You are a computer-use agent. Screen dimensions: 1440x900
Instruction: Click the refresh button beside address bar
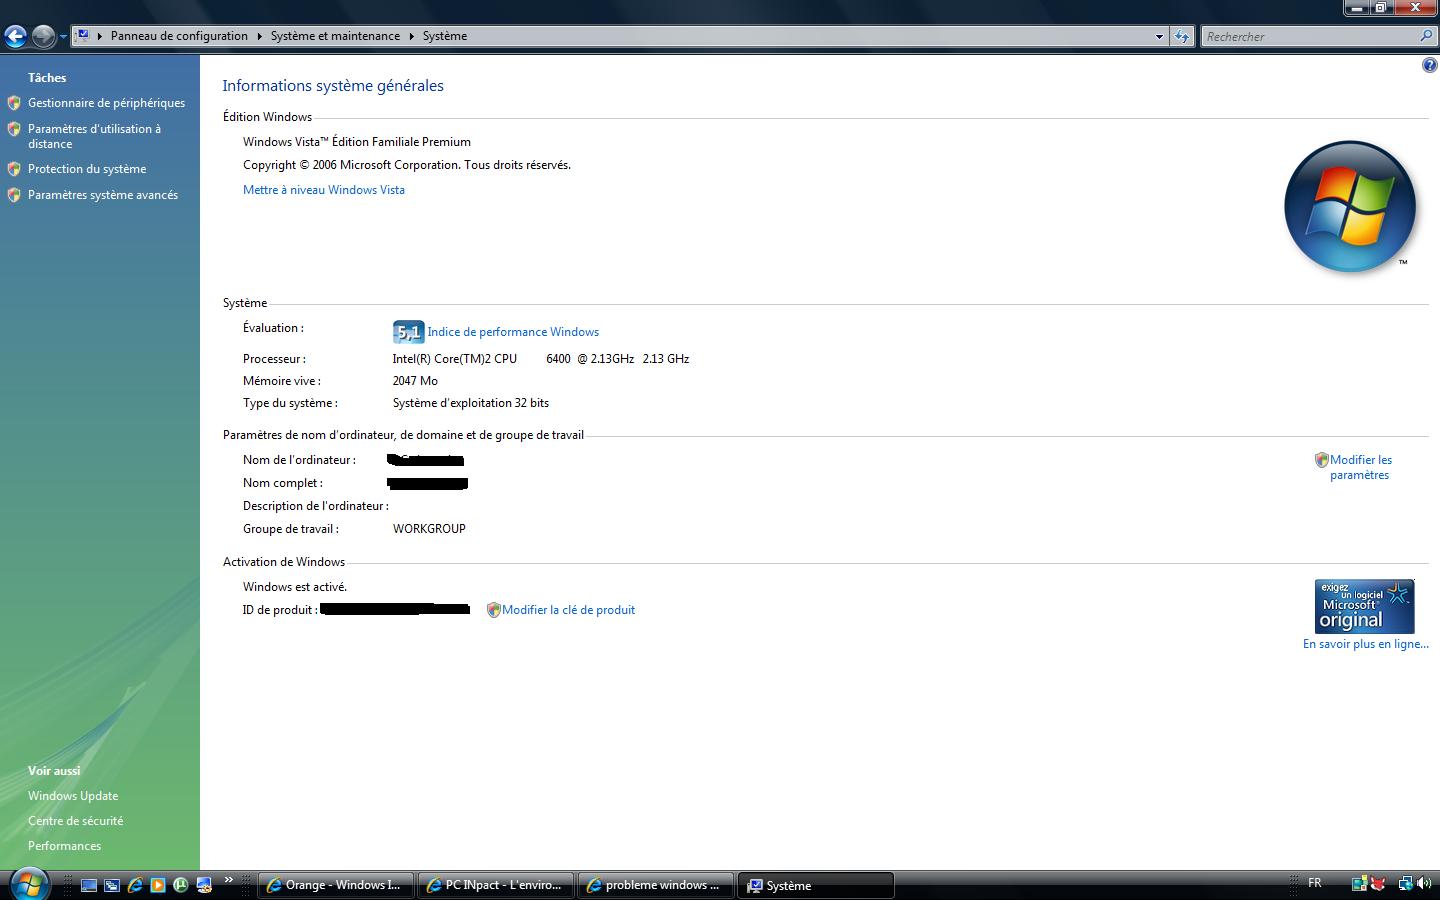coord(1182,36)
